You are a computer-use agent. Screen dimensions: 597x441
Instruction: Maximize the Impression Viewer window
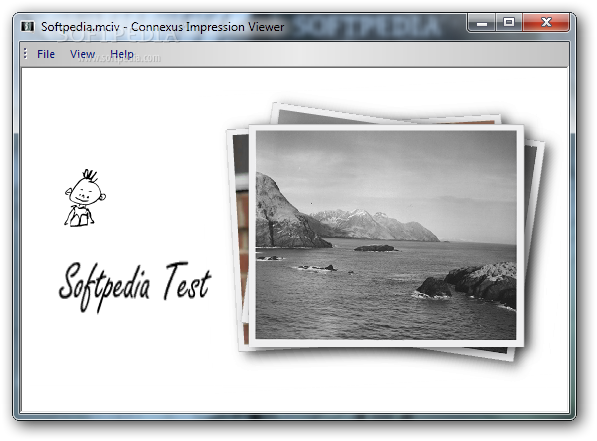pos(509,23)
